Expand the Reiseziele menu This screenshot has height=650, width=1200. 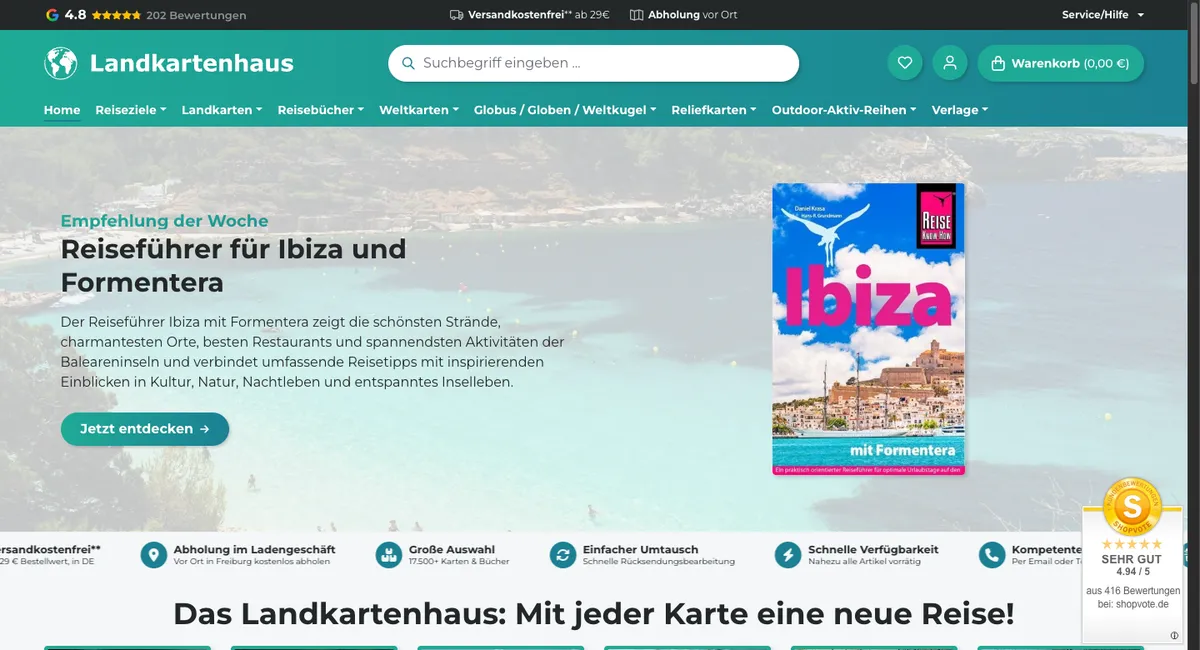coord(131,110)
